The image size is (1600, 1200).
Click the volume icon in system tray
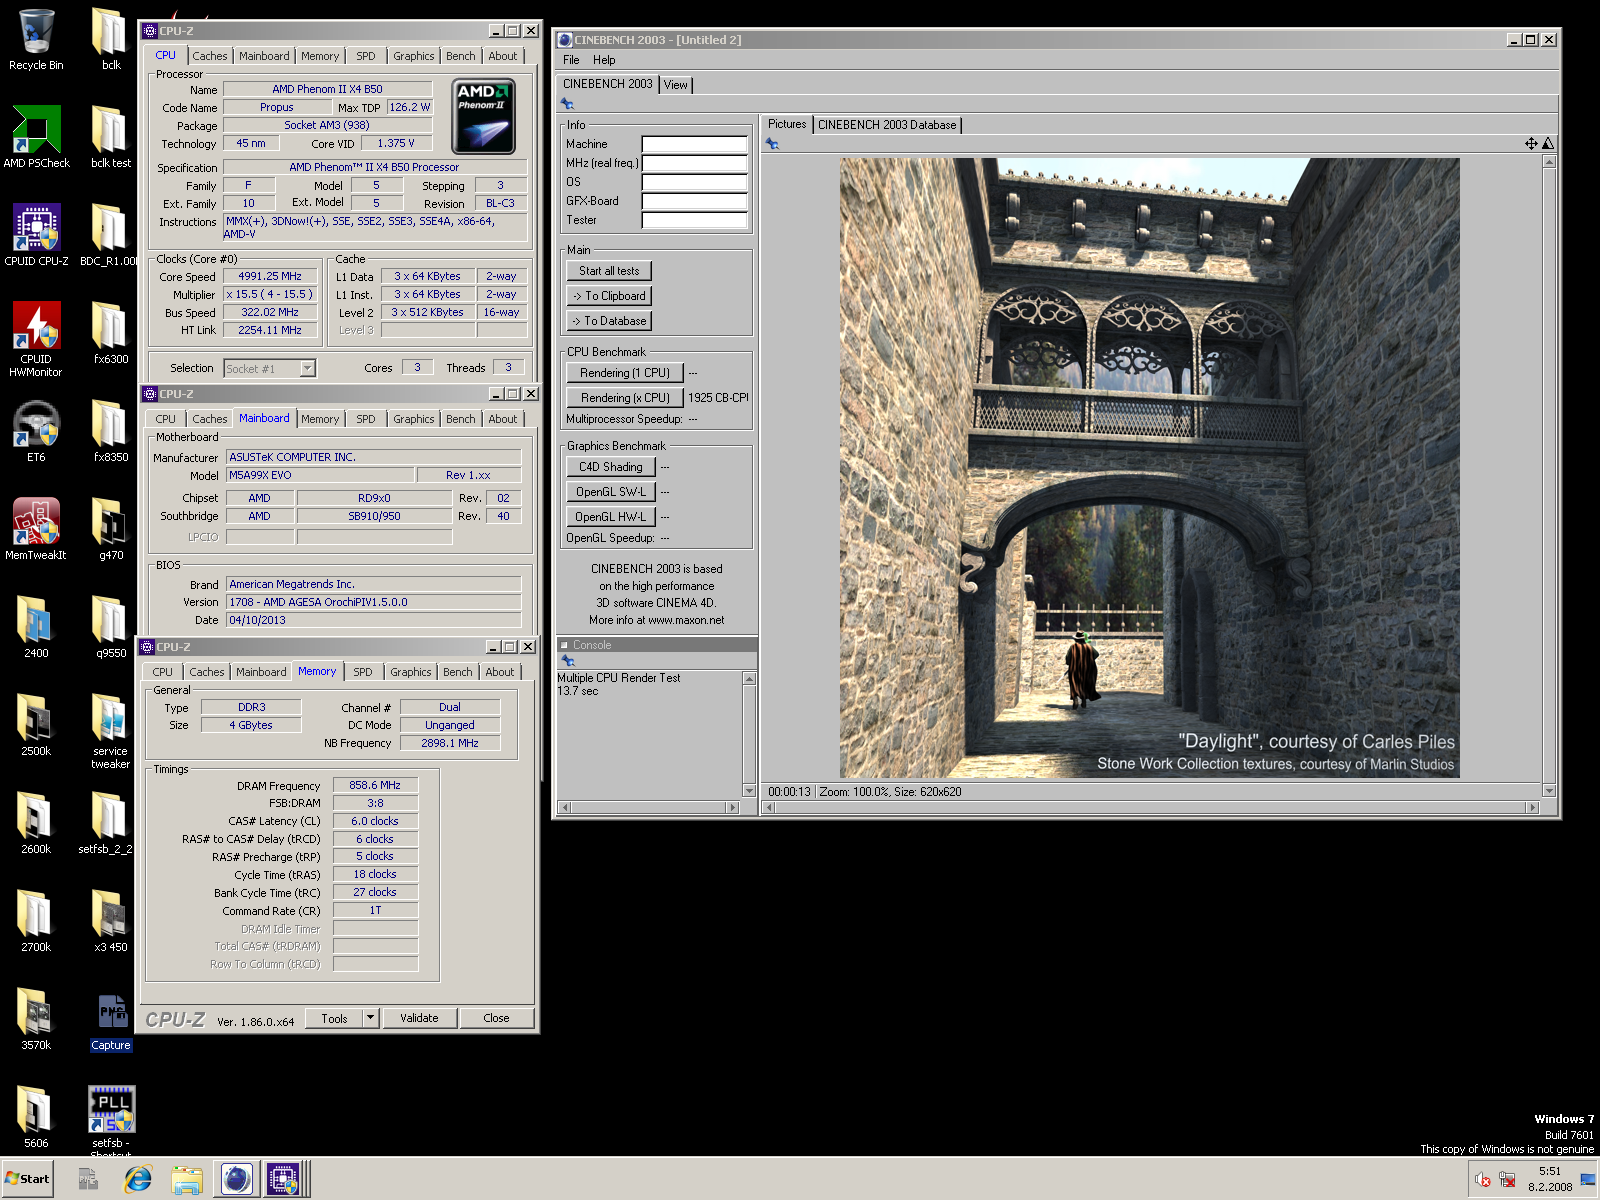coord(1483,1179)
